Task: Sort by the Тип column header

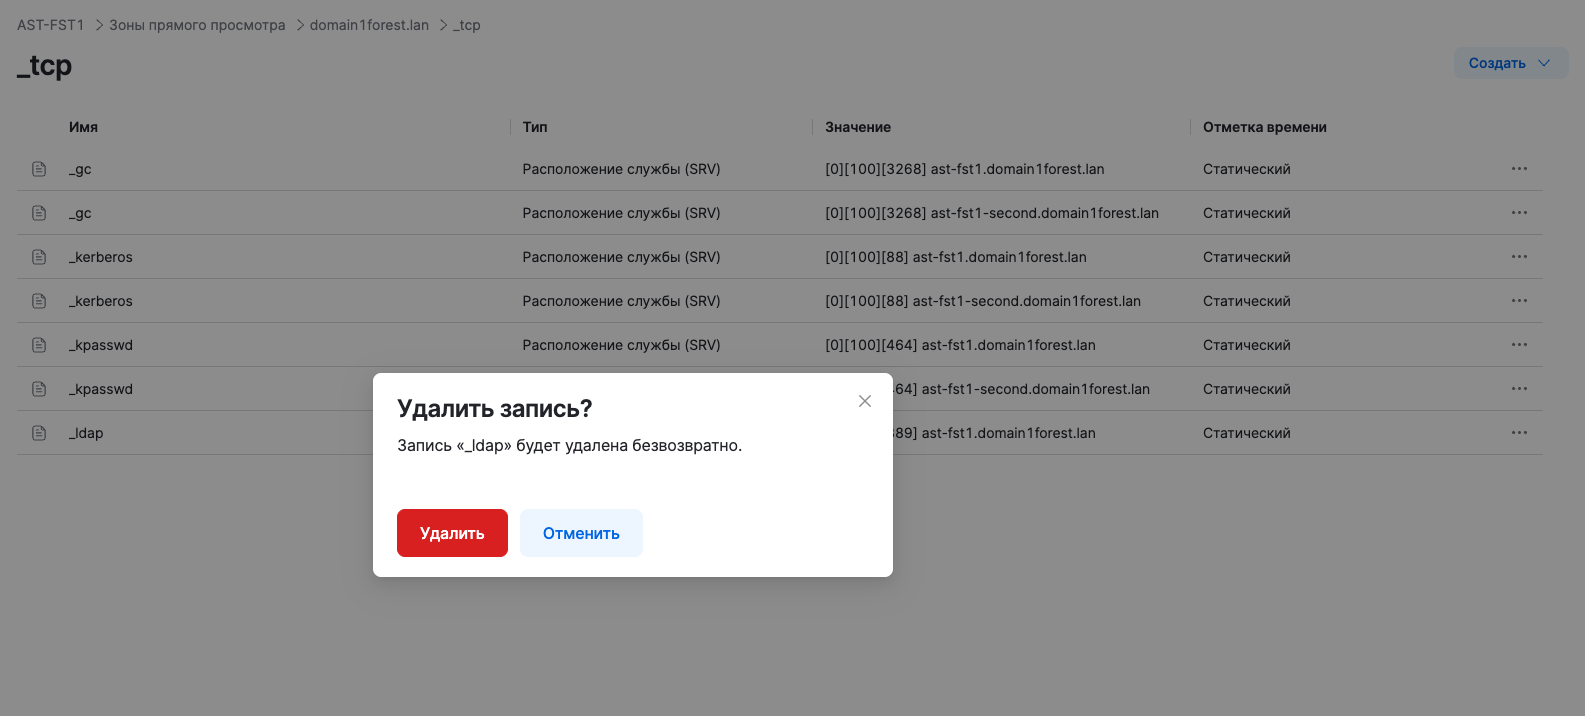Action: click(x=535, y=127)
